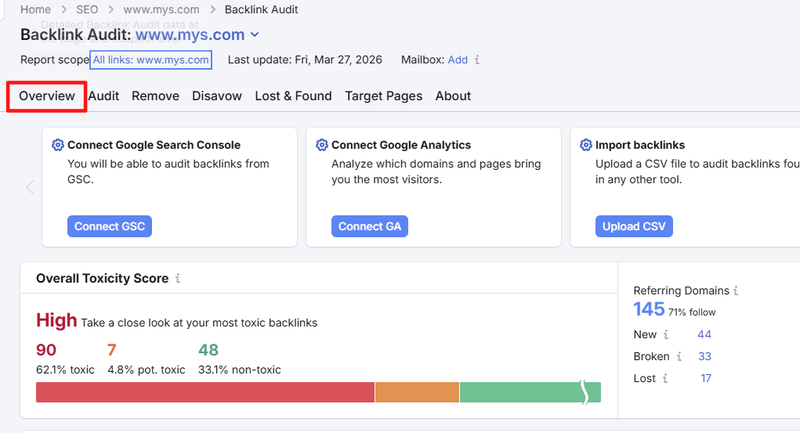Open the 145 referring domains count
Screen dimensions: 800x433
649,309
